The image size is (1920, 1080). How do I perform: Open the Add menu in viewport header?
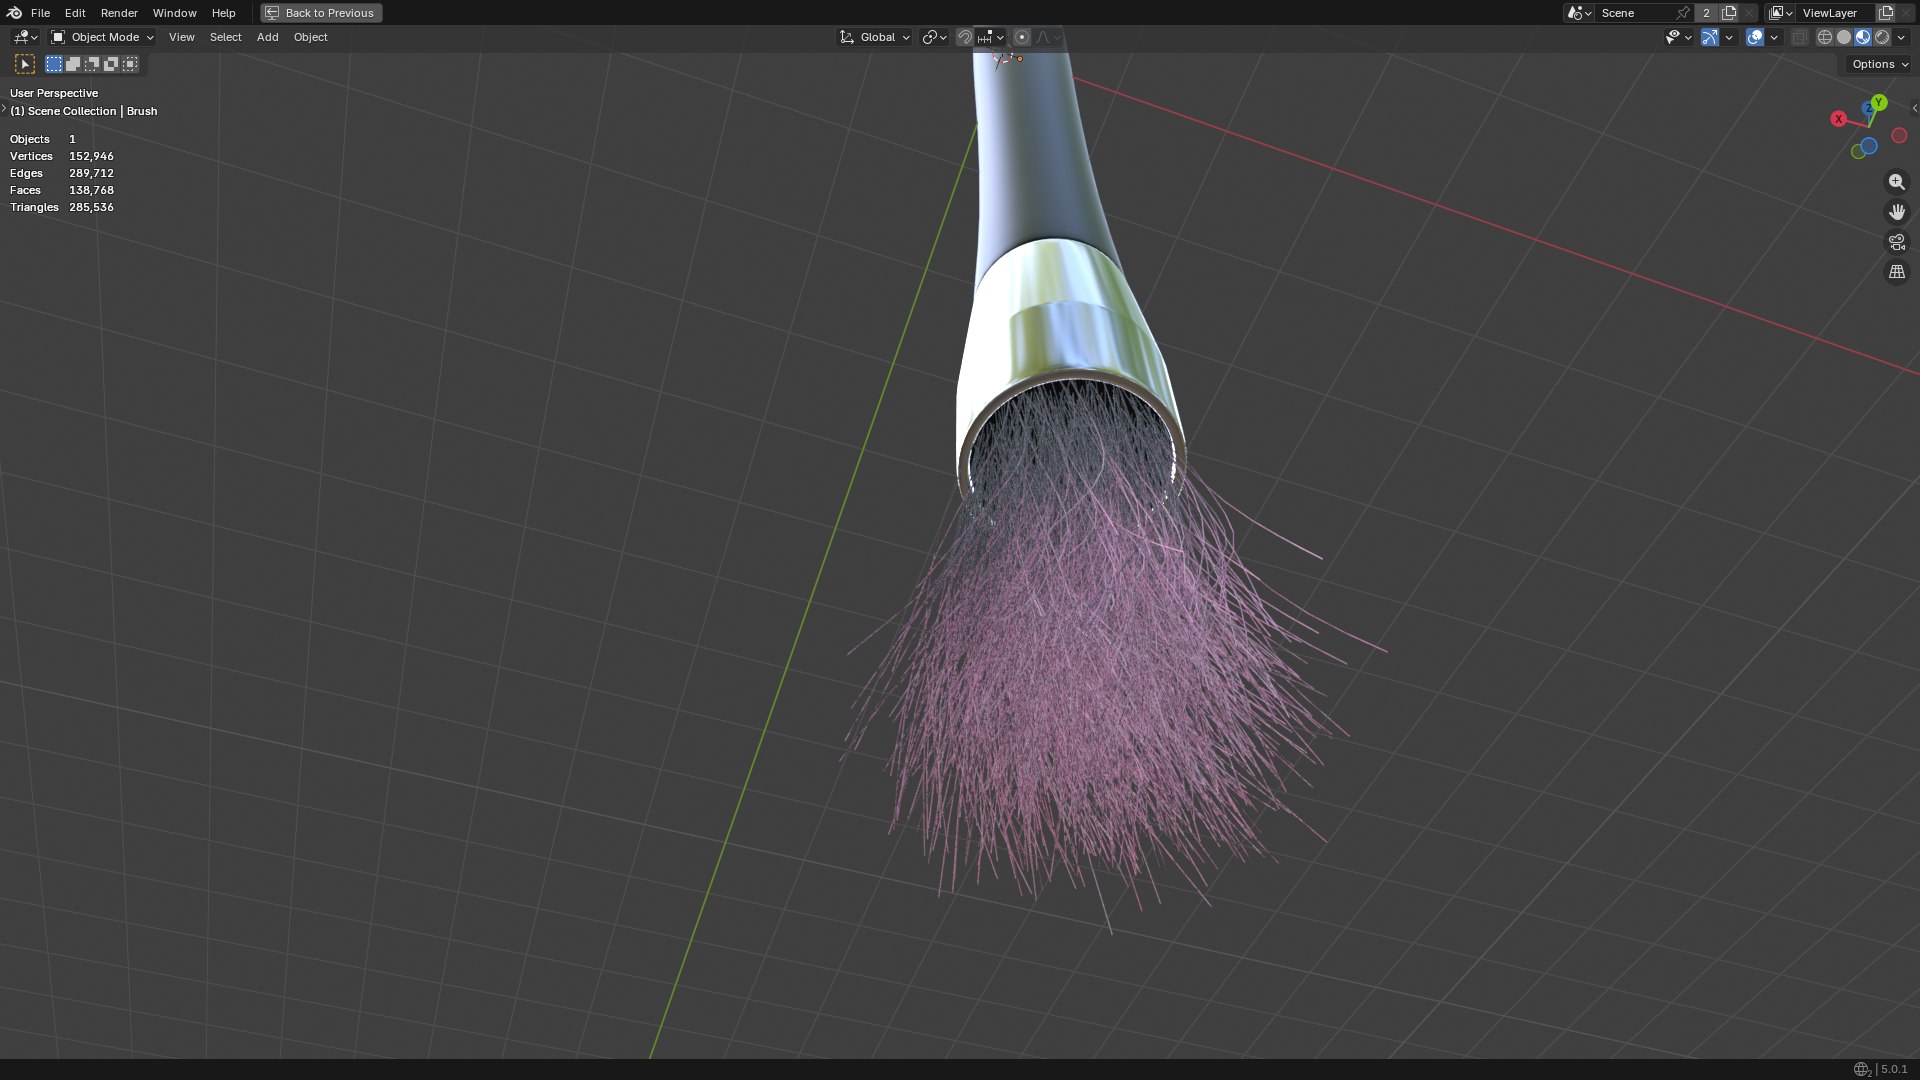(x=267, y=37)
